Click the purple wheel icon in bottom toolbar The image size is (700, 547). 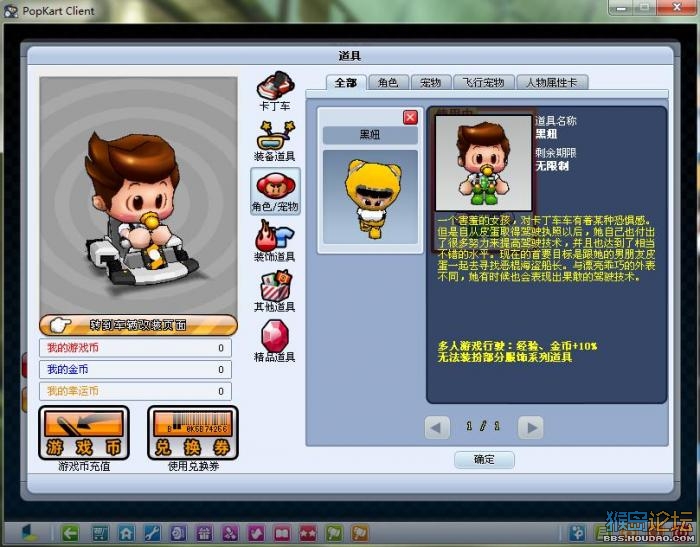(x=178, y=533)
